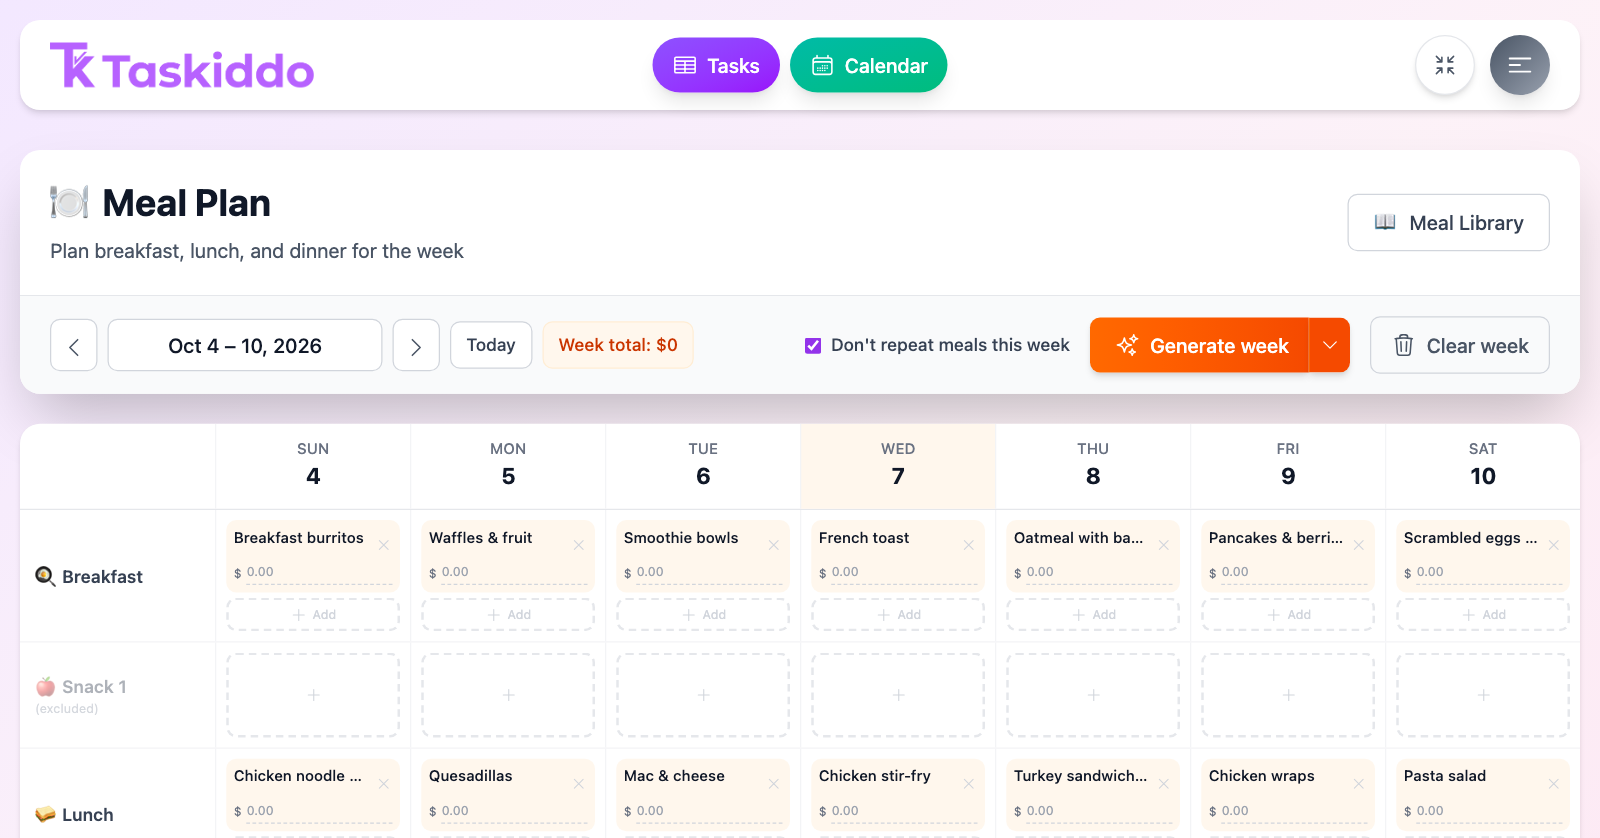
Task: Select the Turkey sandwich meal card
Action: click(x=1093, y=795)
